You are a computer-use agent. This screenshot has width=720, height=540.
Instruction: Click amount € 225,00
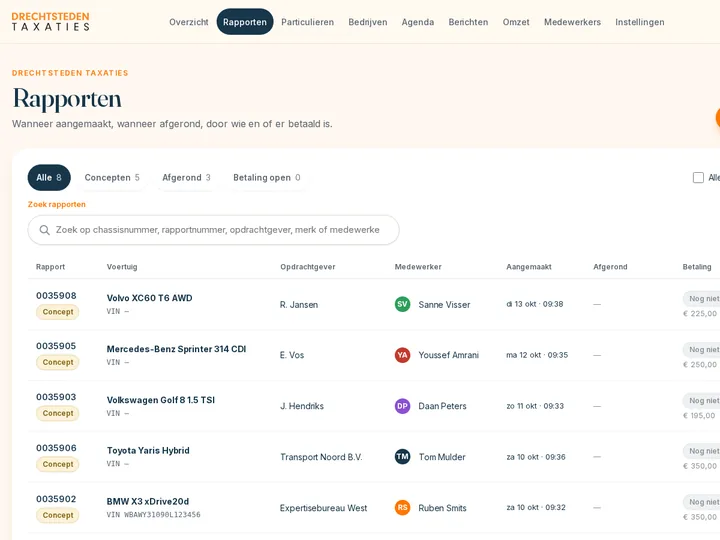(700, 314)
